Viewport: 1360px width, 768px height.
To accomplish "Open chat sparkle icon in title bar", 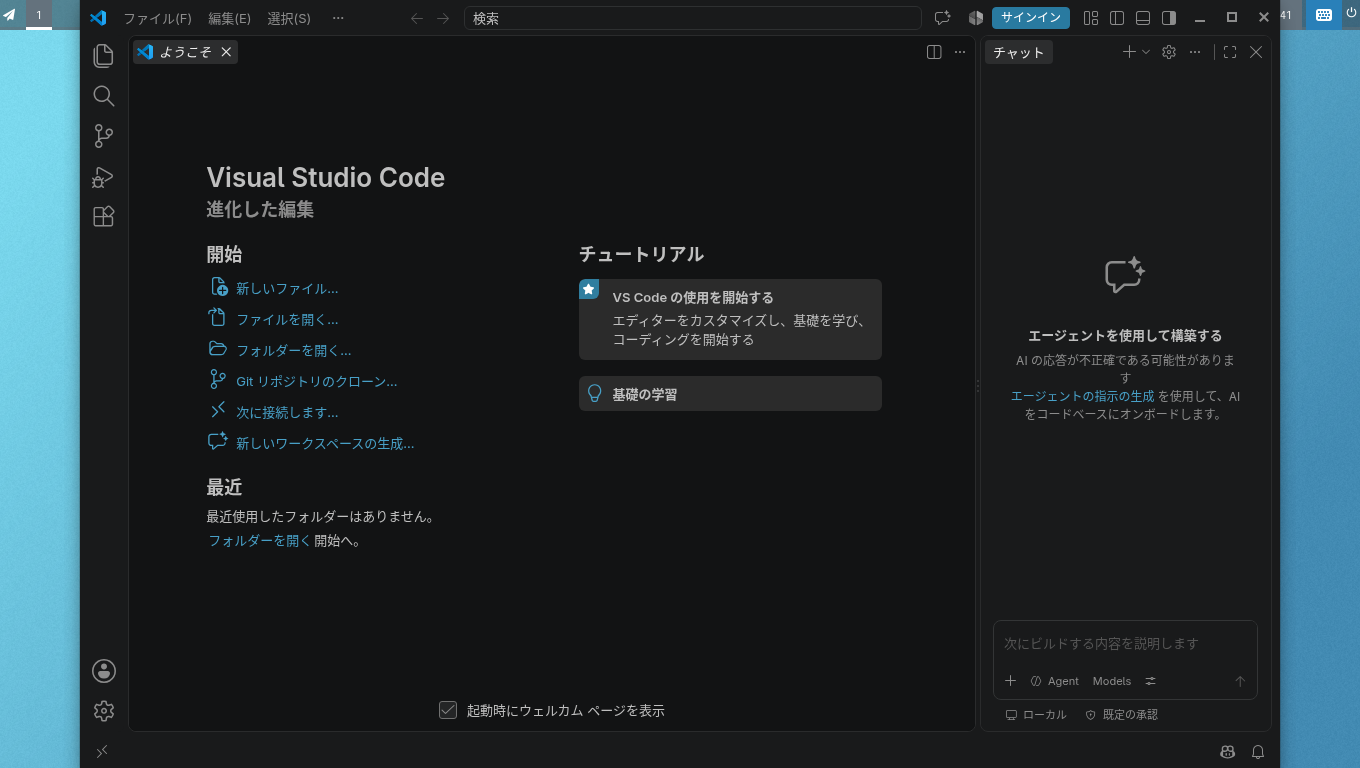I will click(942, 18).
